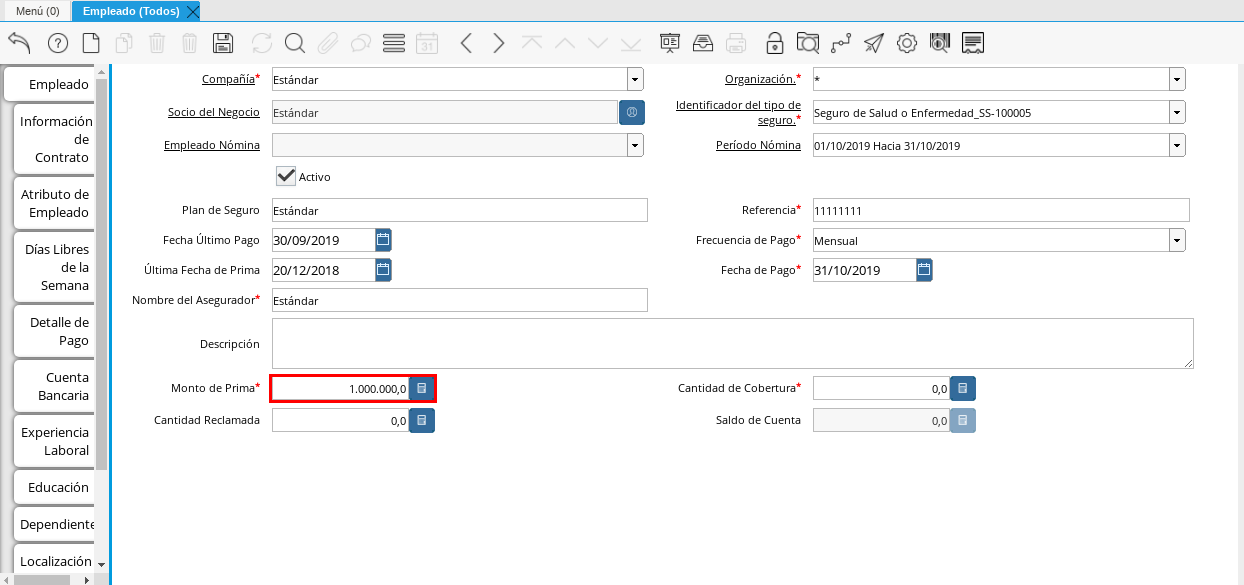Screen dimensions: 1244x585
Task: Click into the Descripción text area
Action: point(732,343)
